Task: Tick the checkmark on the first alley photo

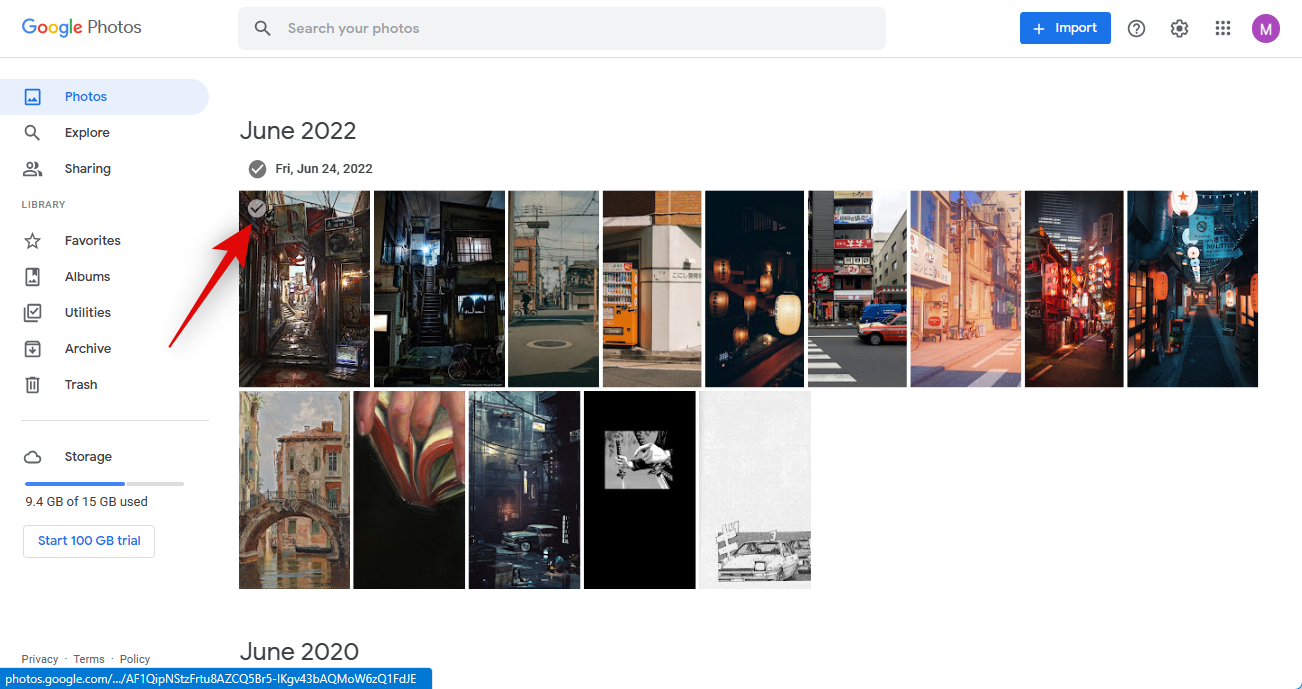Action: (257, 208)
